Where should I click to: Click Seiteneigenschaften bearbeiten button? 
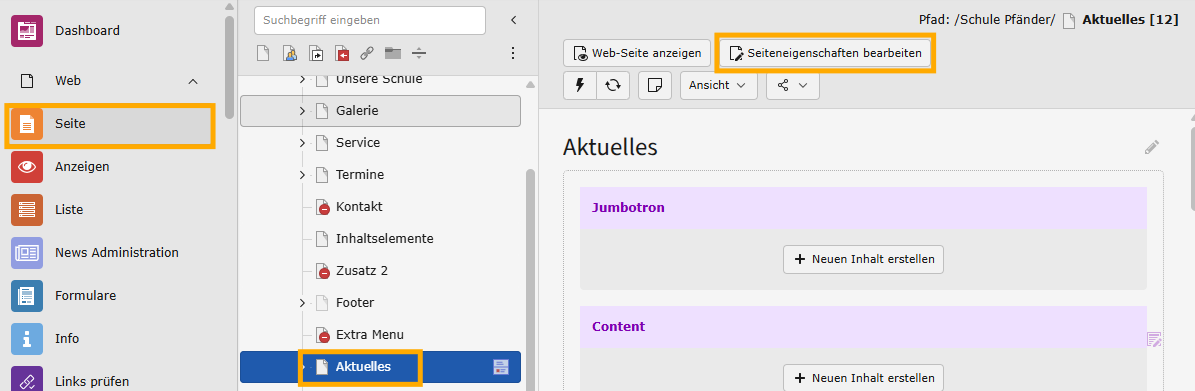pos(825,53)
